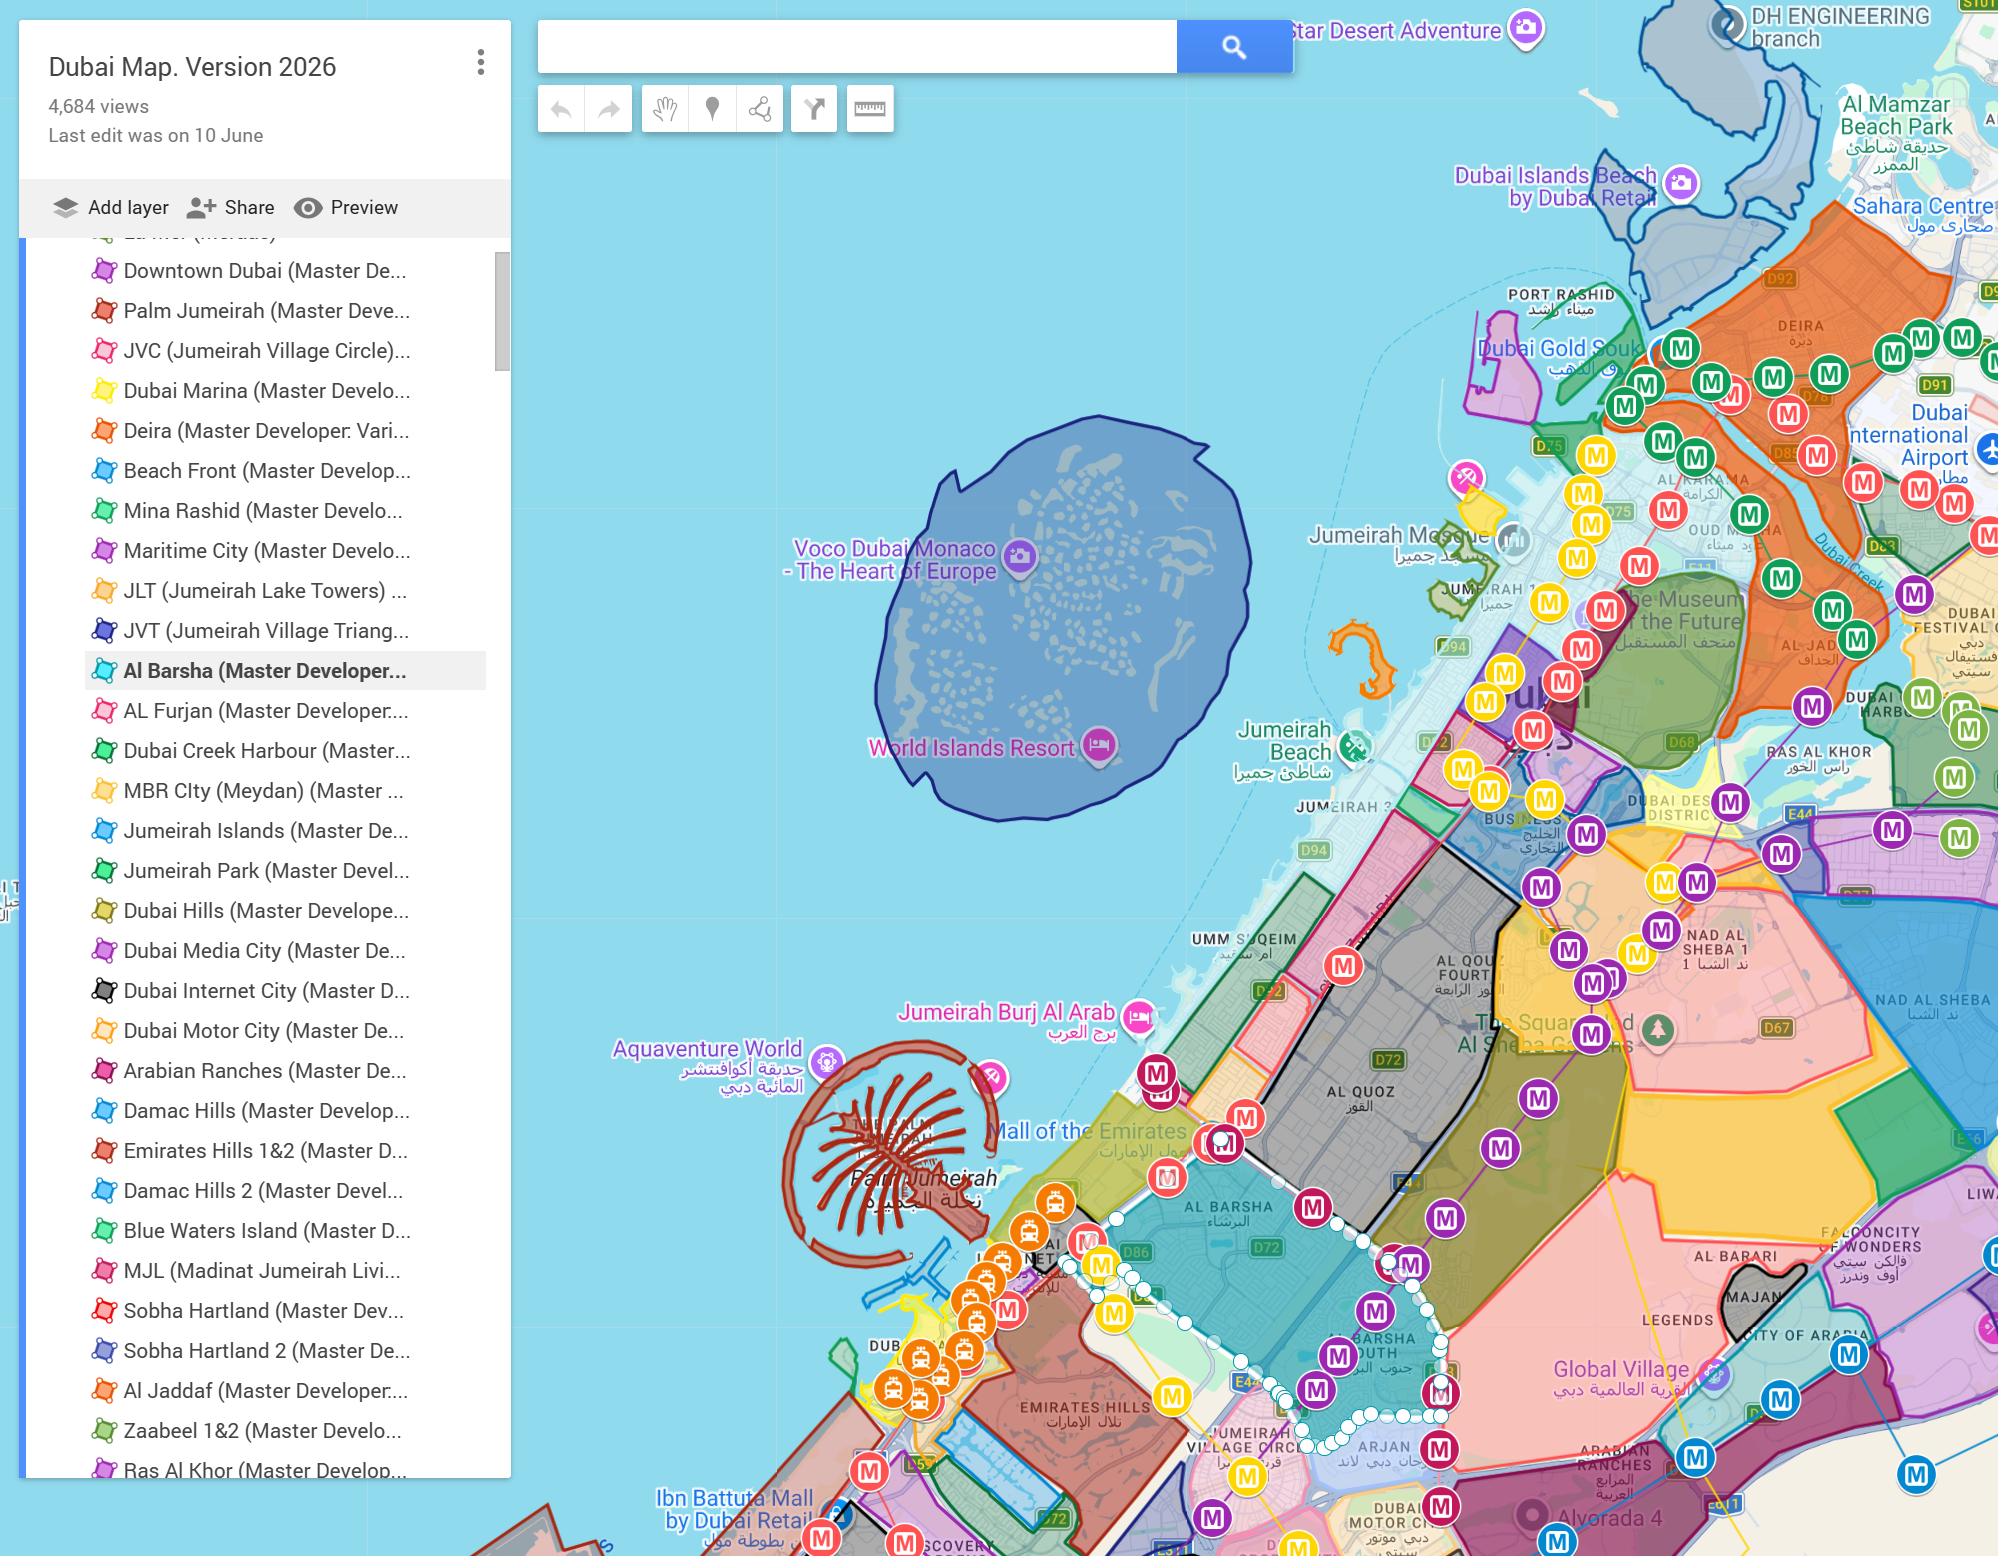The height and width of the screenshot is (1556, 1998).
Task: Click the MJL (Madinat Jumeirah Living) polygon icon
Action: coord(104,1270)
